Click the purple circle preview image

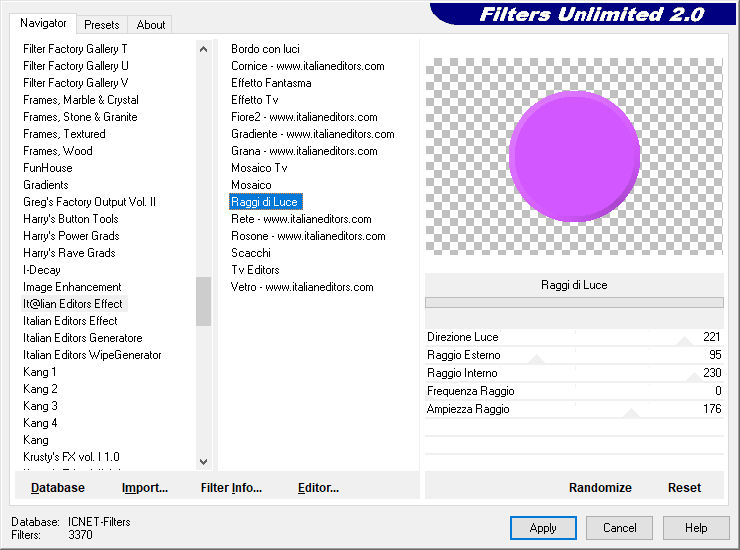[574, 156]
